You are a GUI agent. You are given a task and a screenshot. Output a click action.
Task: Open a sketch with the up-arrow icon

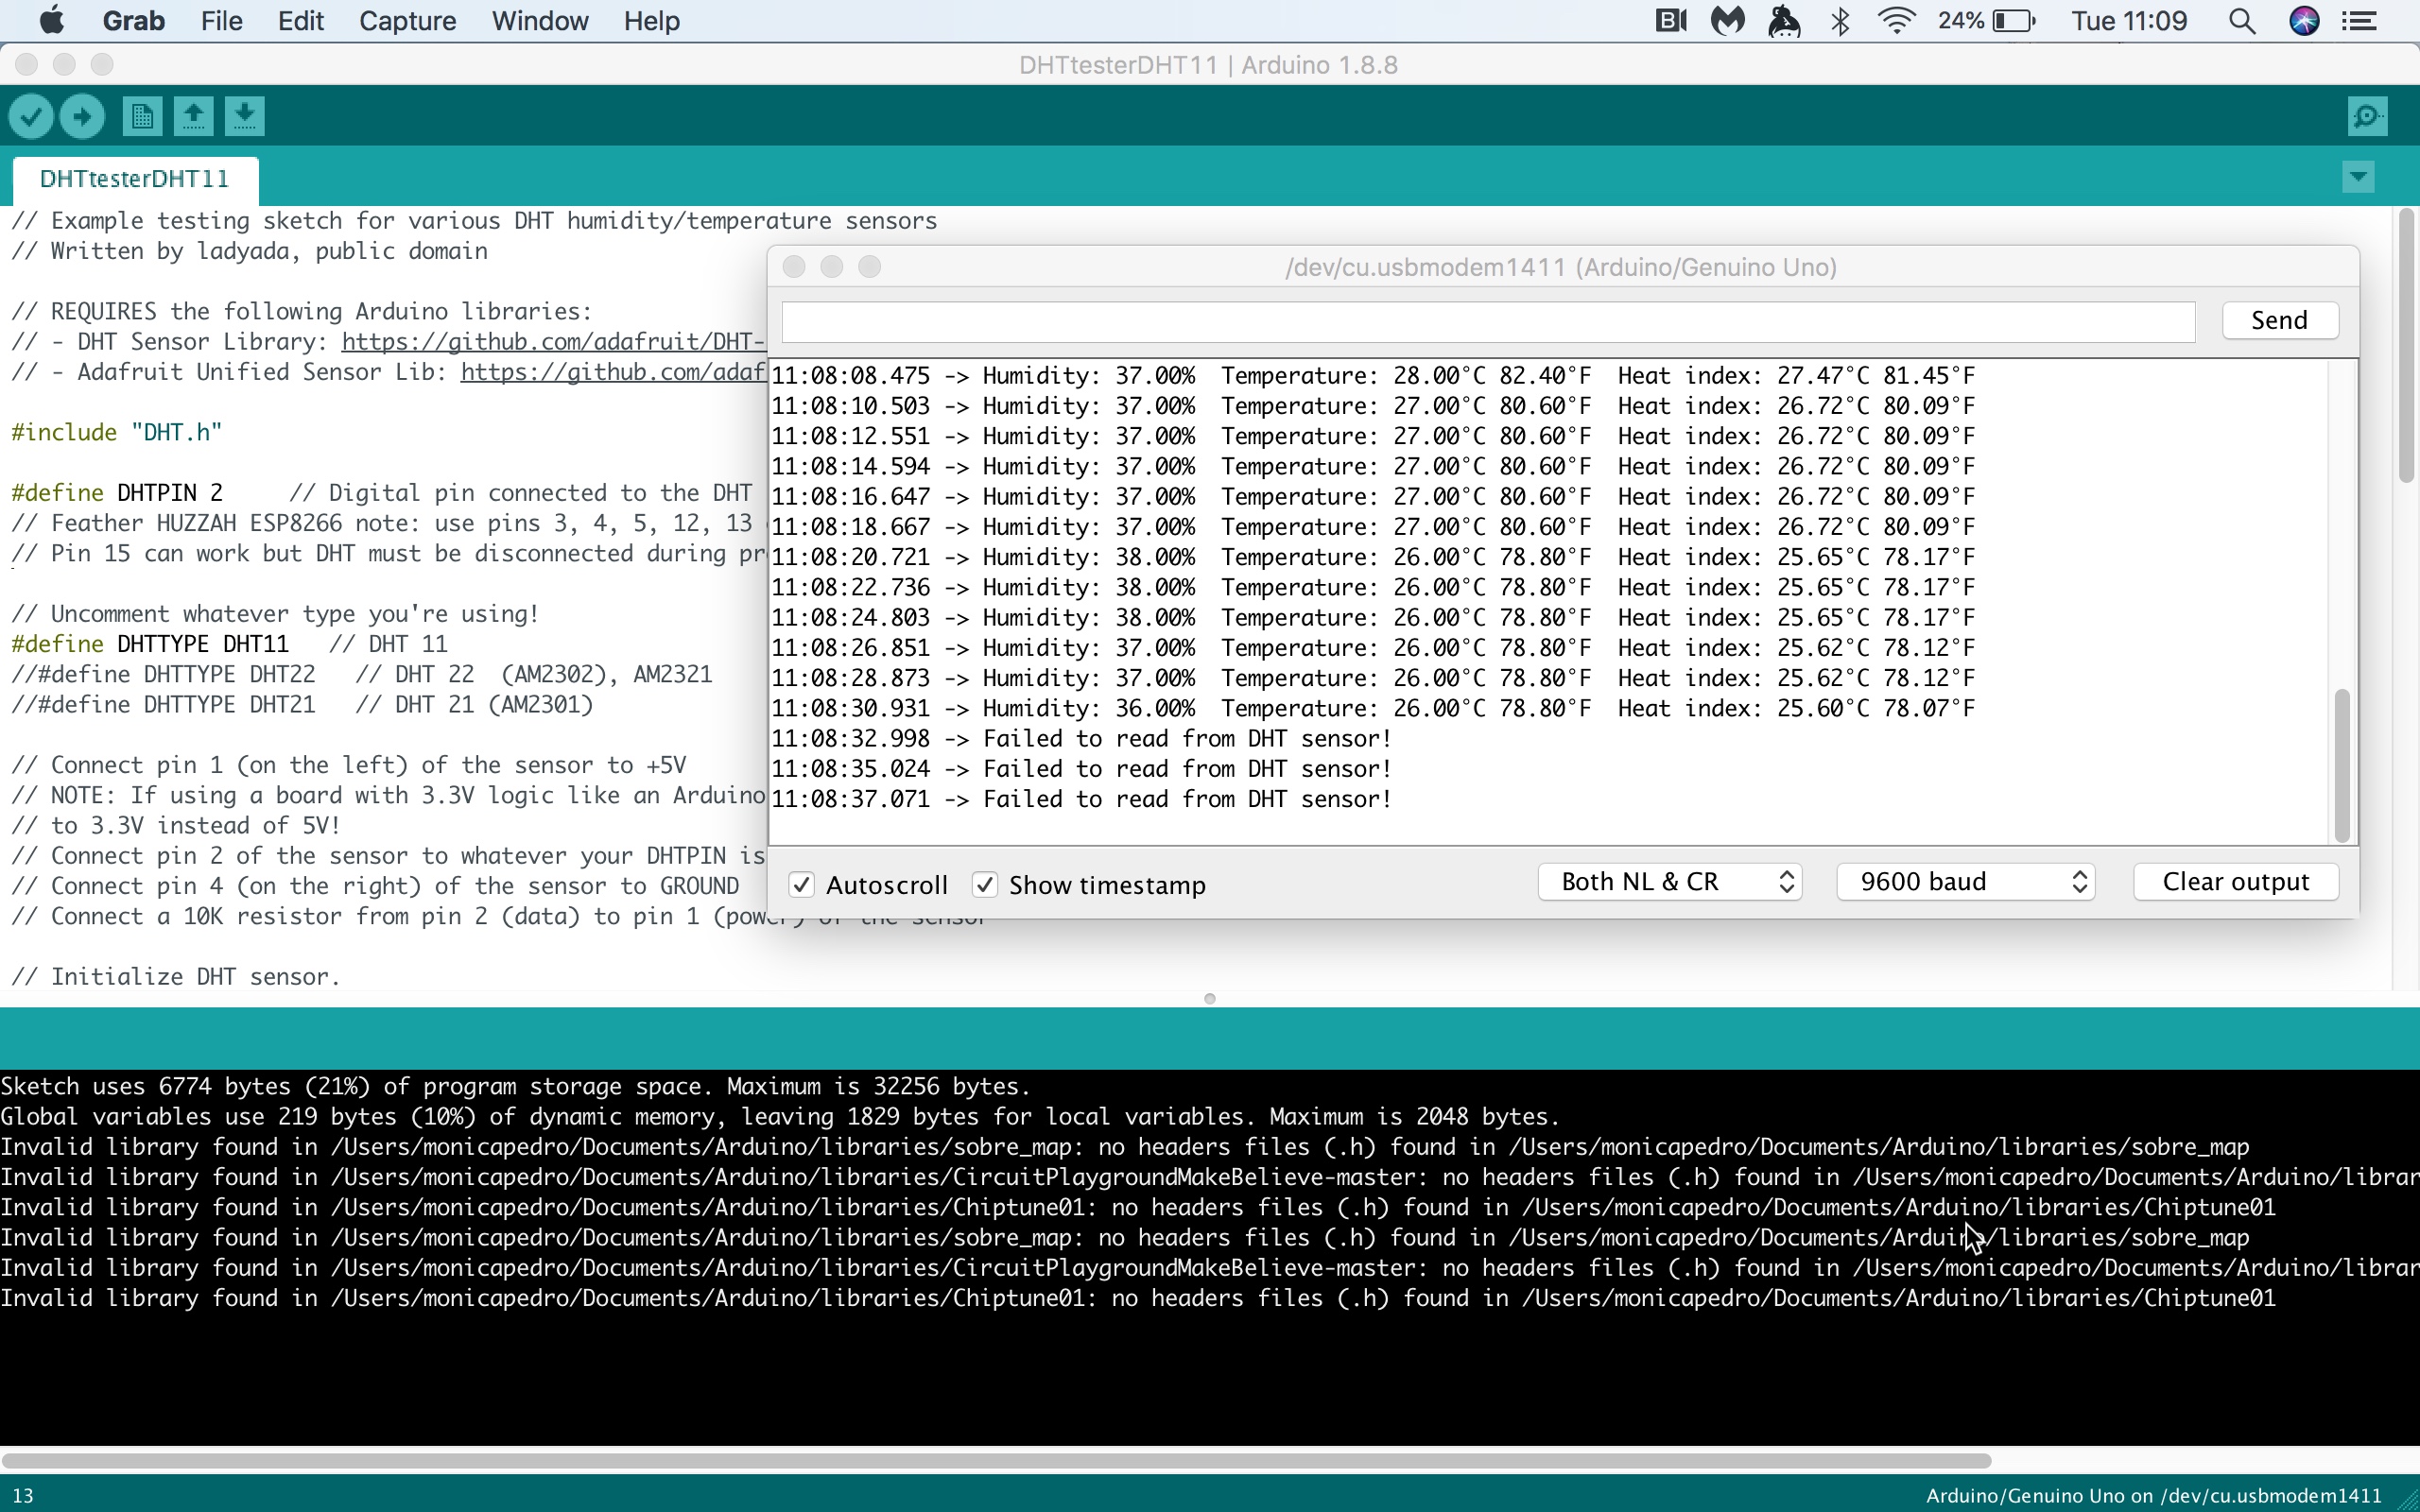click(194, 116)
